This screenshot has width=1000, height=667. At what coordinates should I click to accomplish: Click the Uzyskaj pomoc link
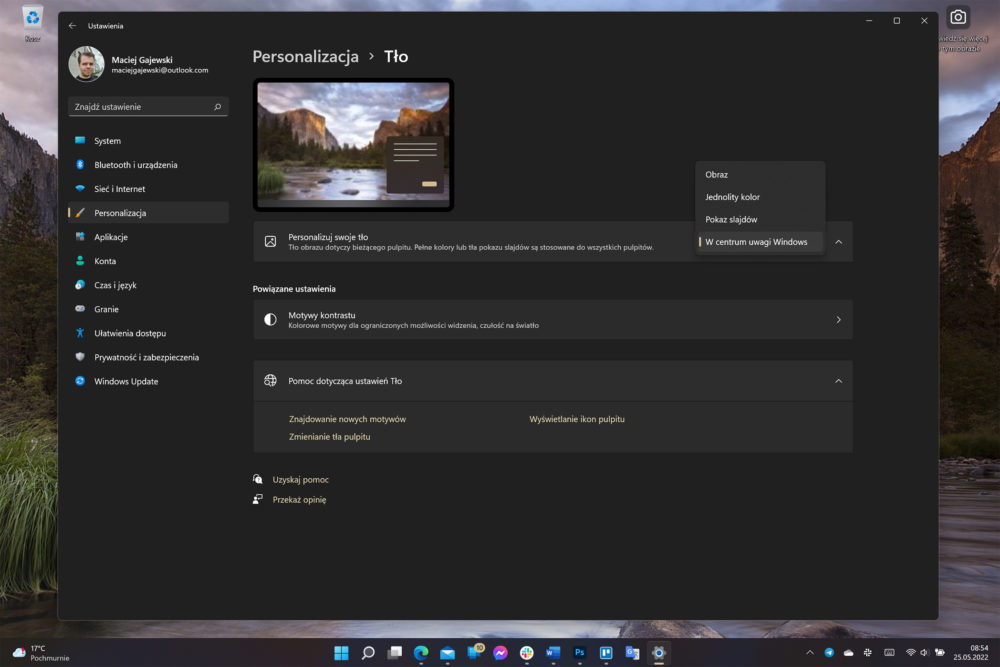pyautogui.click(x=300, y=480)
